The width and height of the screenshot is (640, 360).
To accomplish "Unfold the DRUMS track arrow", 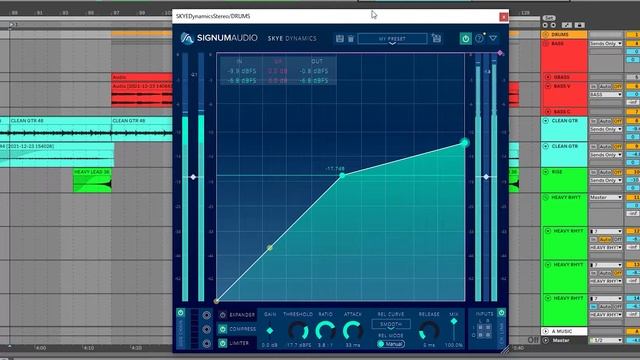I will point(546,35).
